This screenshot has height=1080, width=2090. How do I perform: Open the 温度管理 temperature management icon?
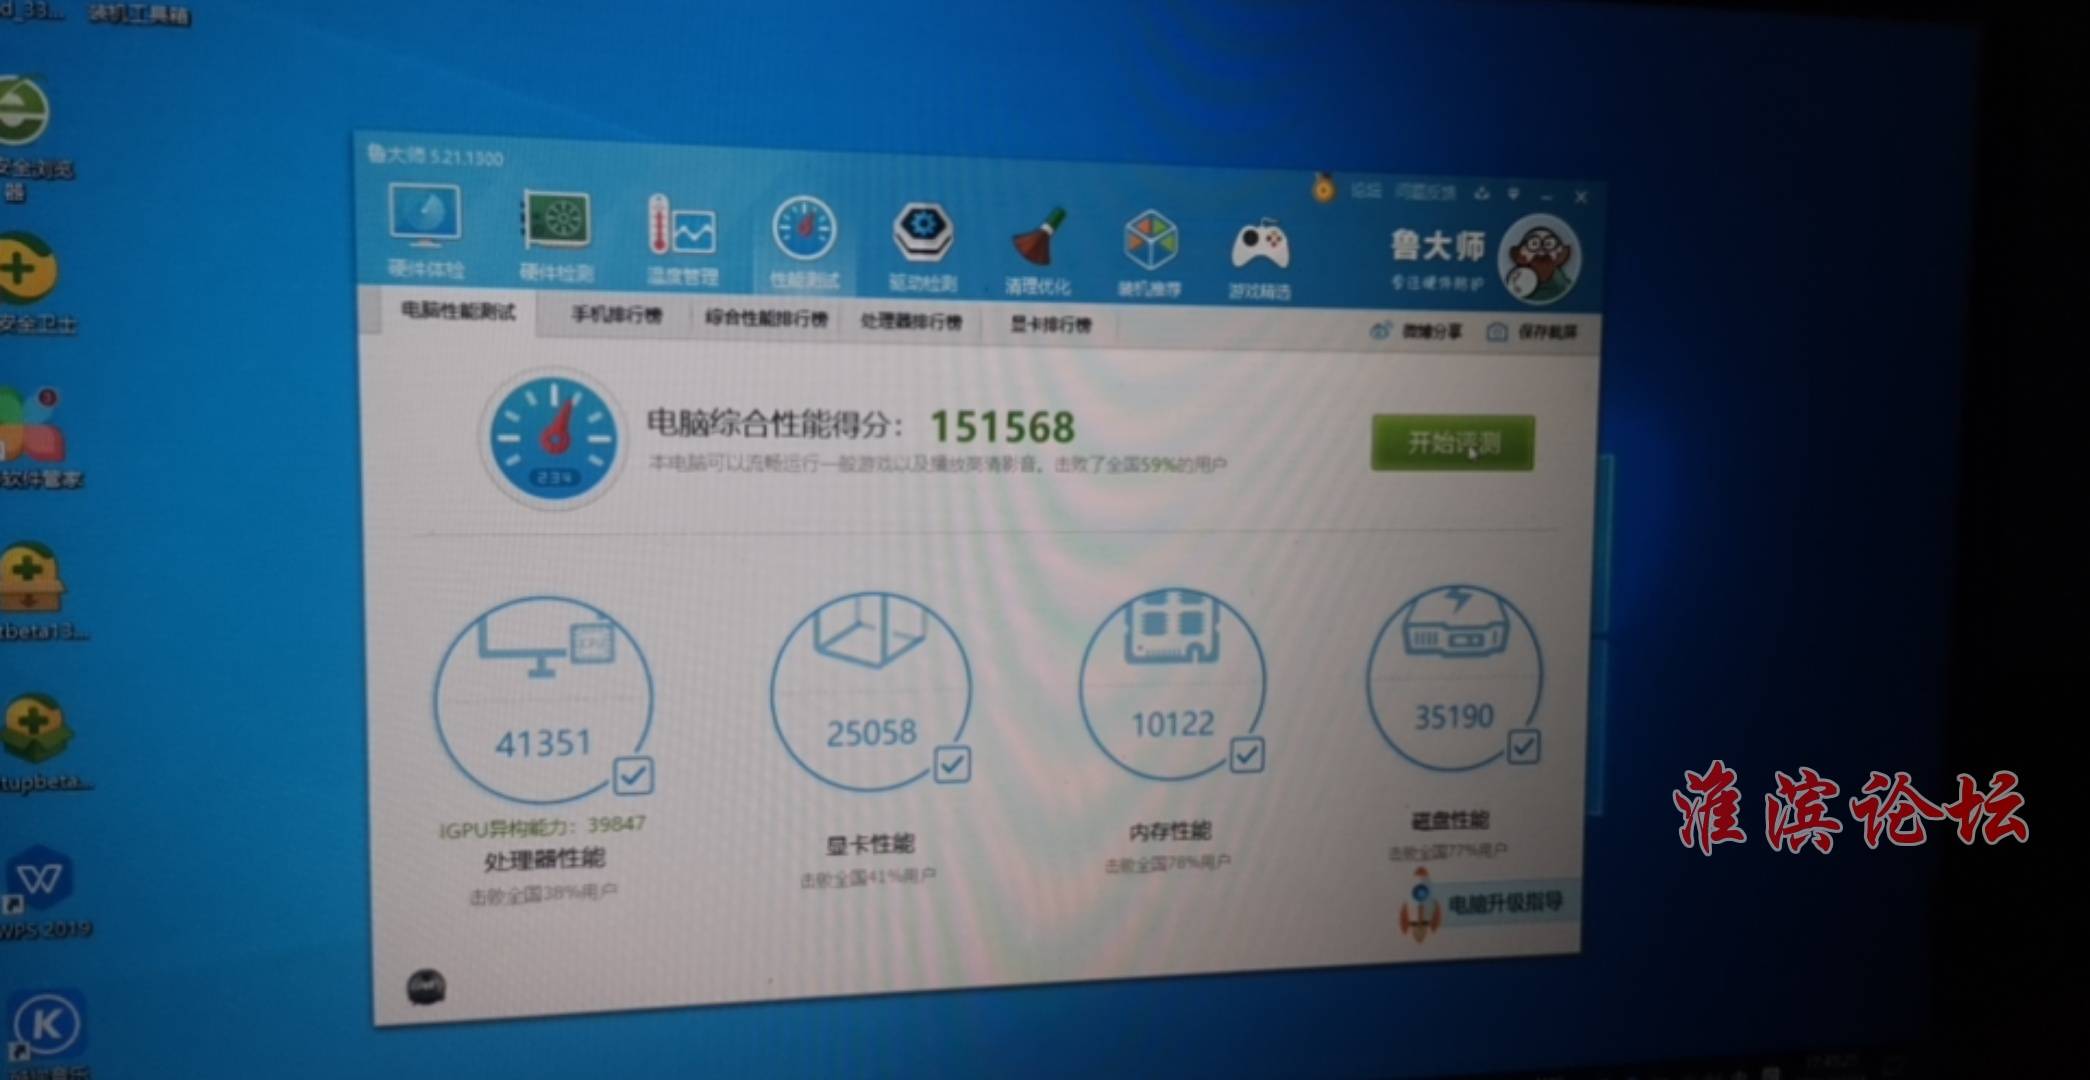pyautogui.click(x=682, y=239)
